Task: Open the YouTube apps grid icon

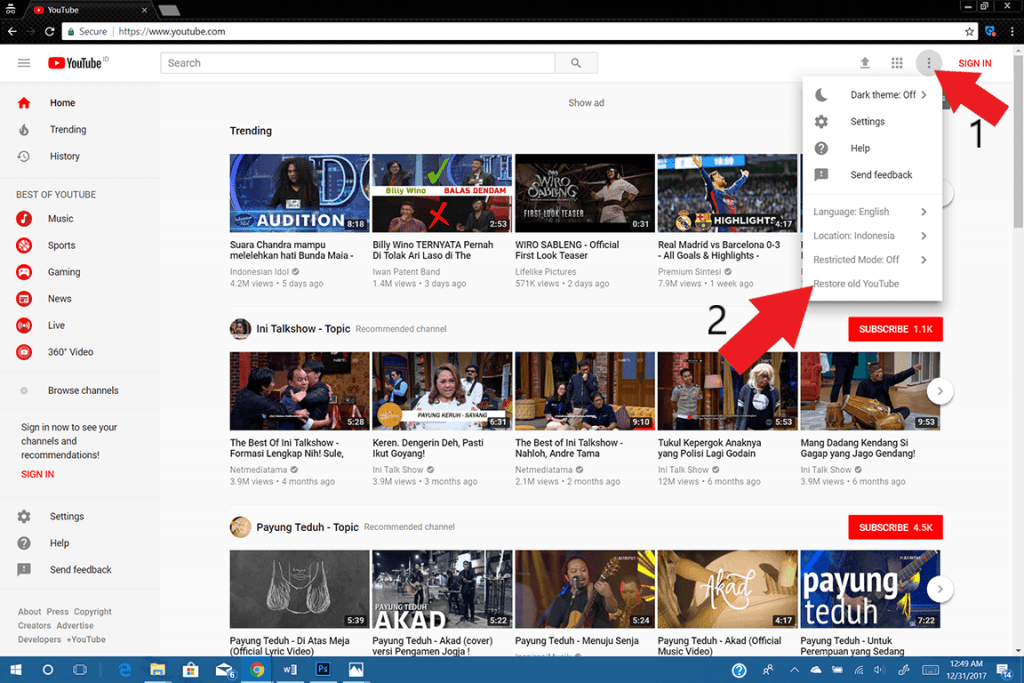Action: tap(897, 63)
